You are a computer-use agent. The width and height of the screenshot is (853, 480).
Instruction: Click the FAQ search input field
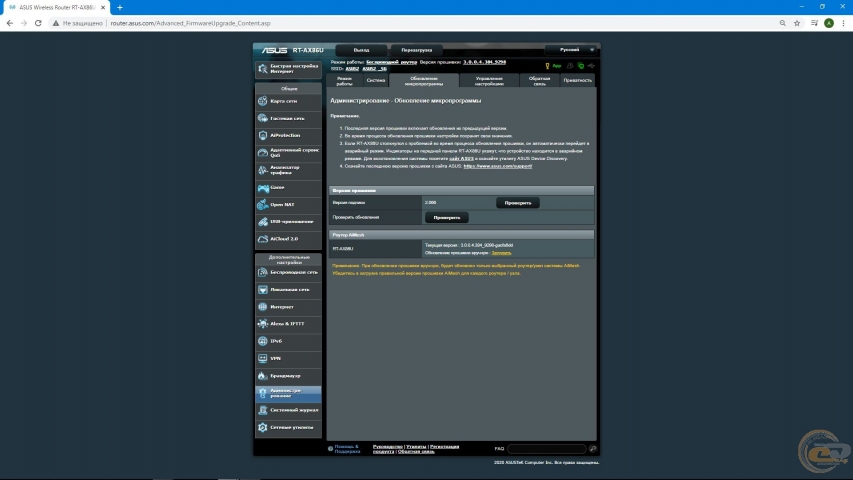[546, 449]
